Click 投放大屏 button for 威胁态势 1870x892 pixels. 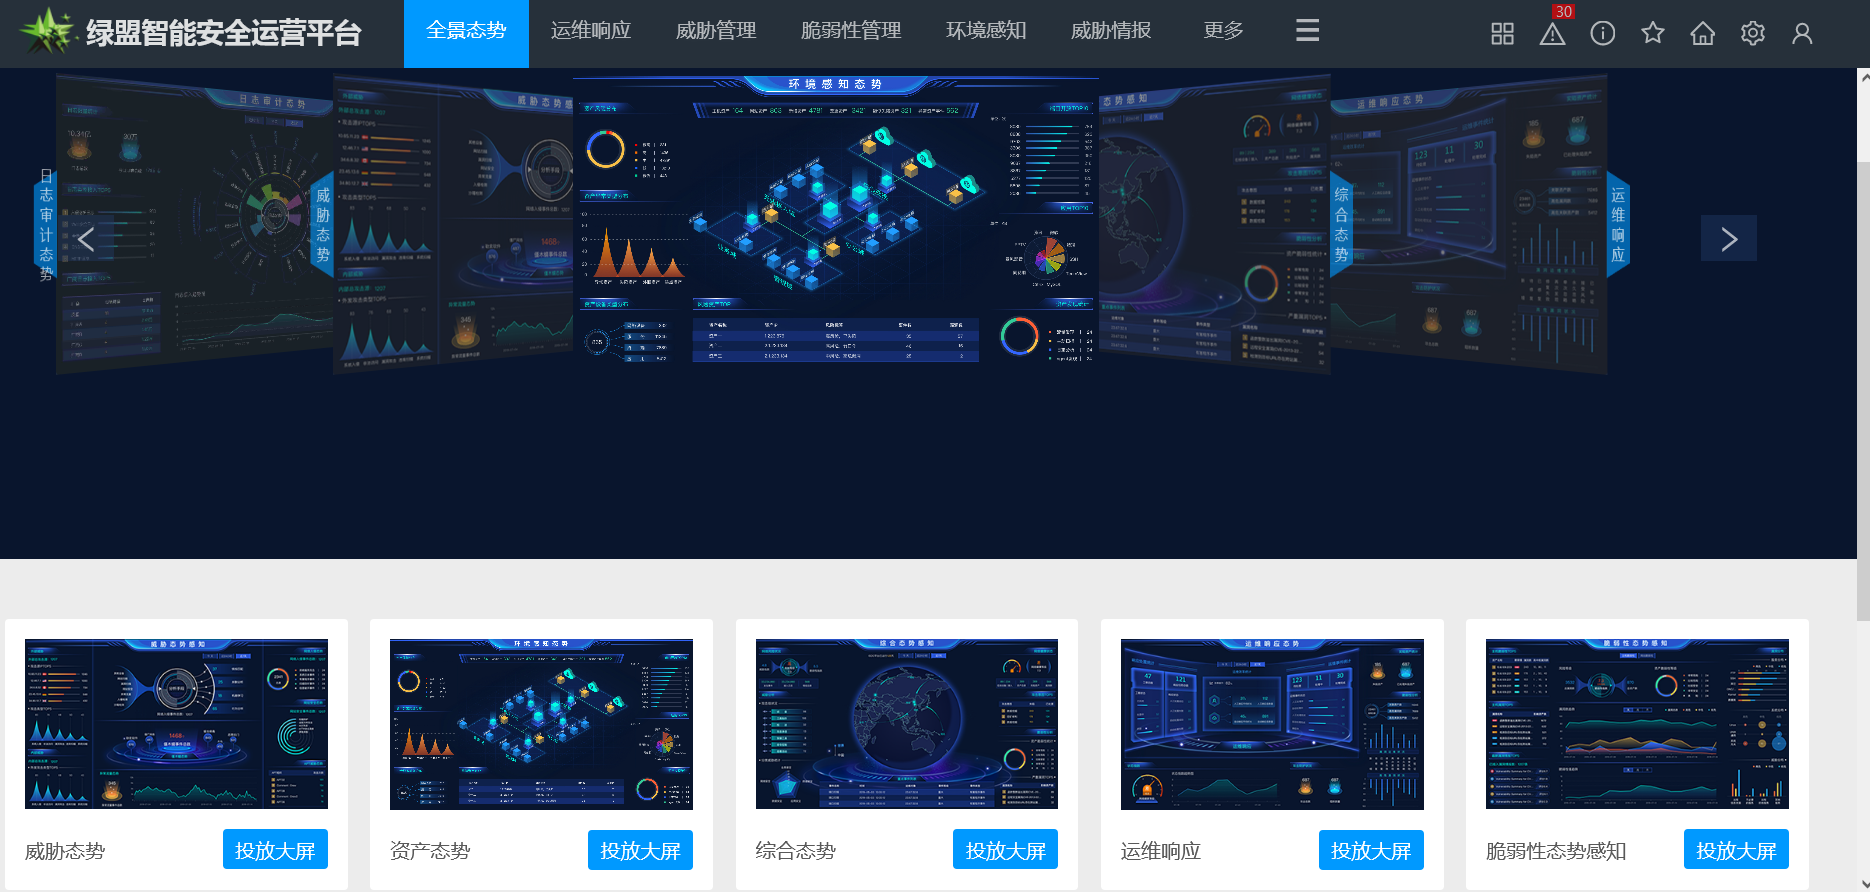(x=275, y=850)
